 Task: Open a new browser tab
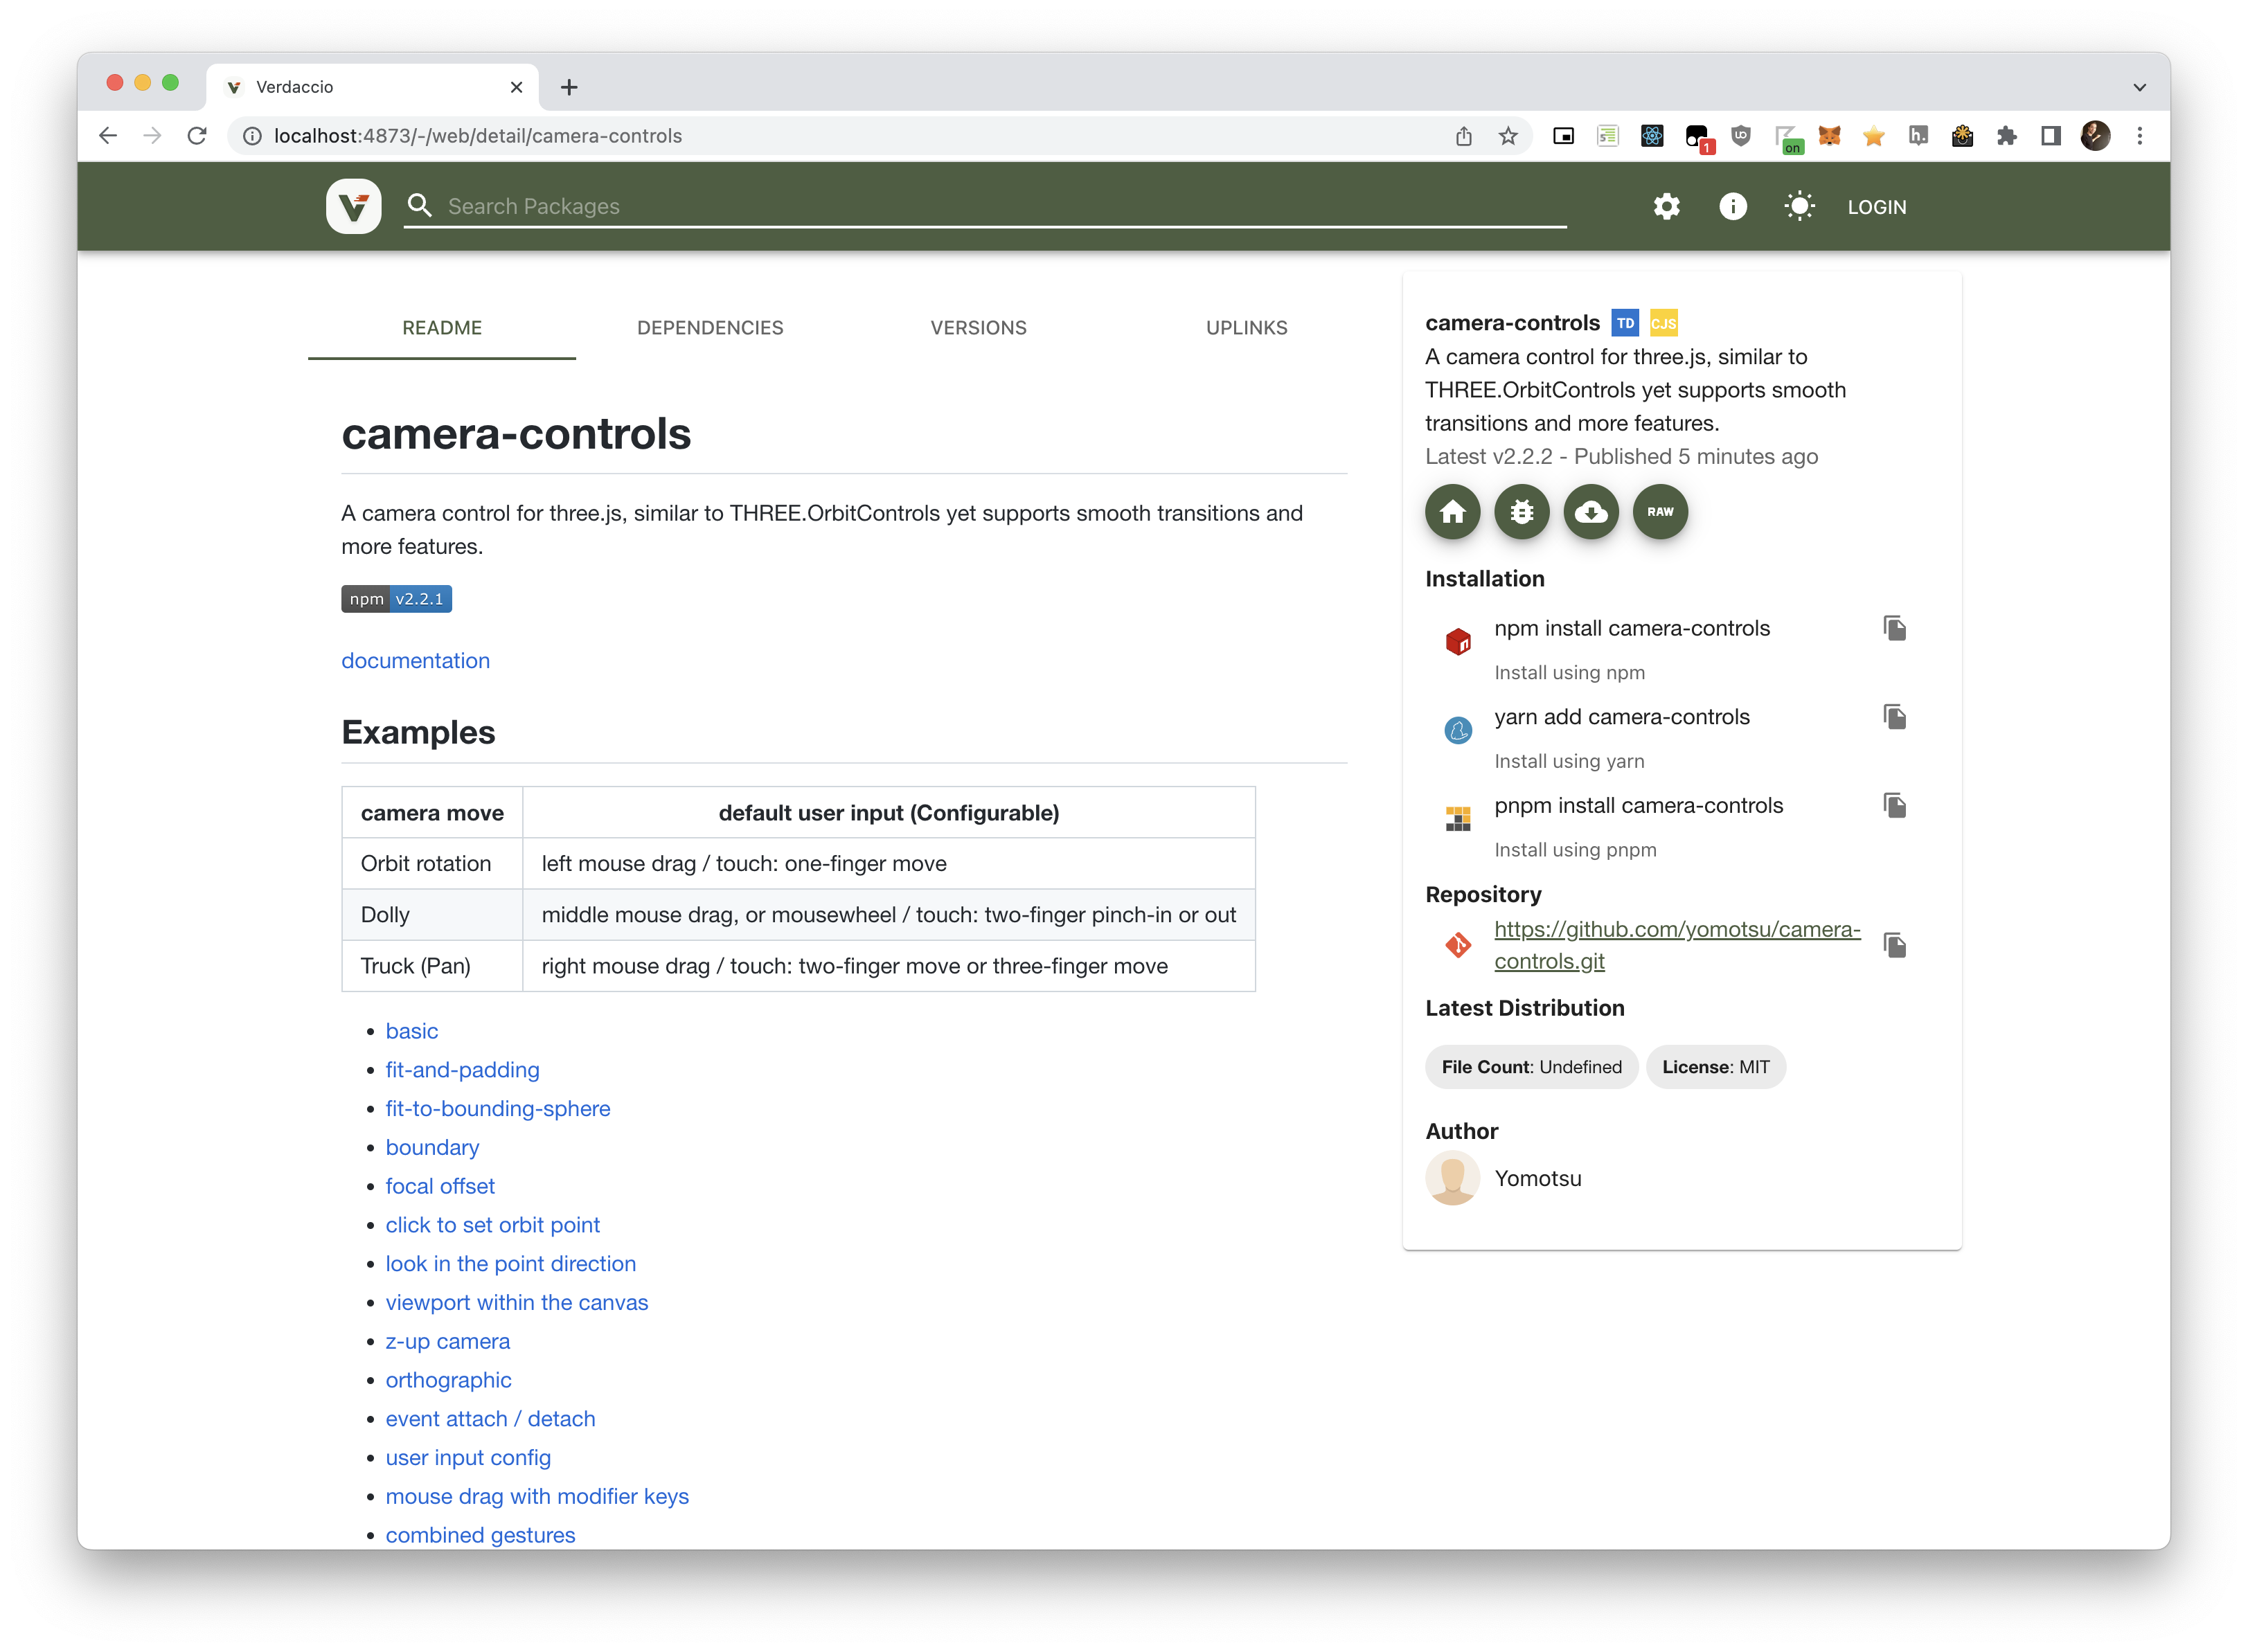click(569, 87)
